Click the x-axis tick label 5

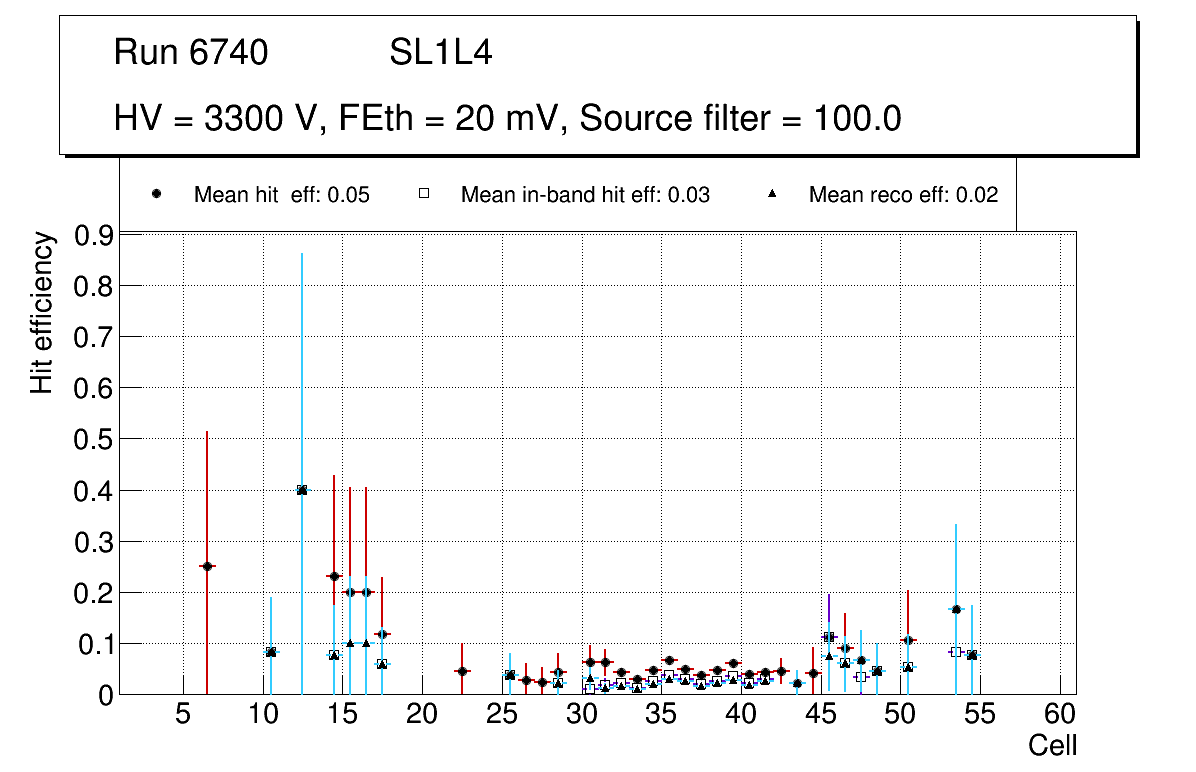point(183,716)
